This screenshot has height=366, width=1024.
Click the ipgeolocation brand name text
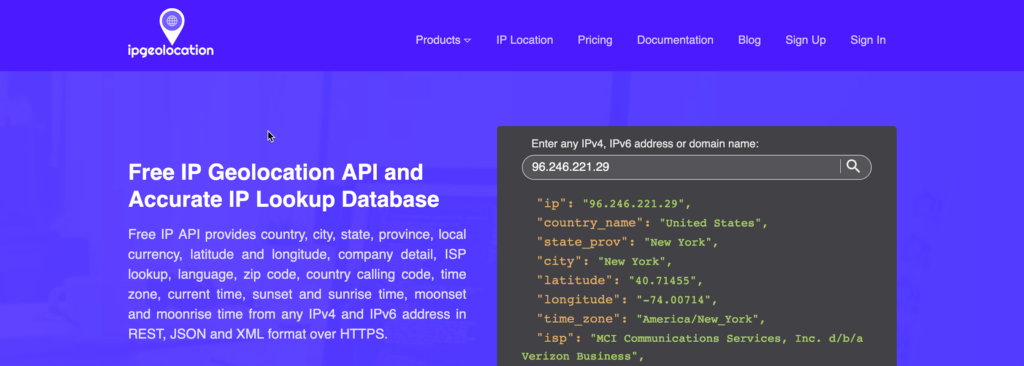point(171,51)
